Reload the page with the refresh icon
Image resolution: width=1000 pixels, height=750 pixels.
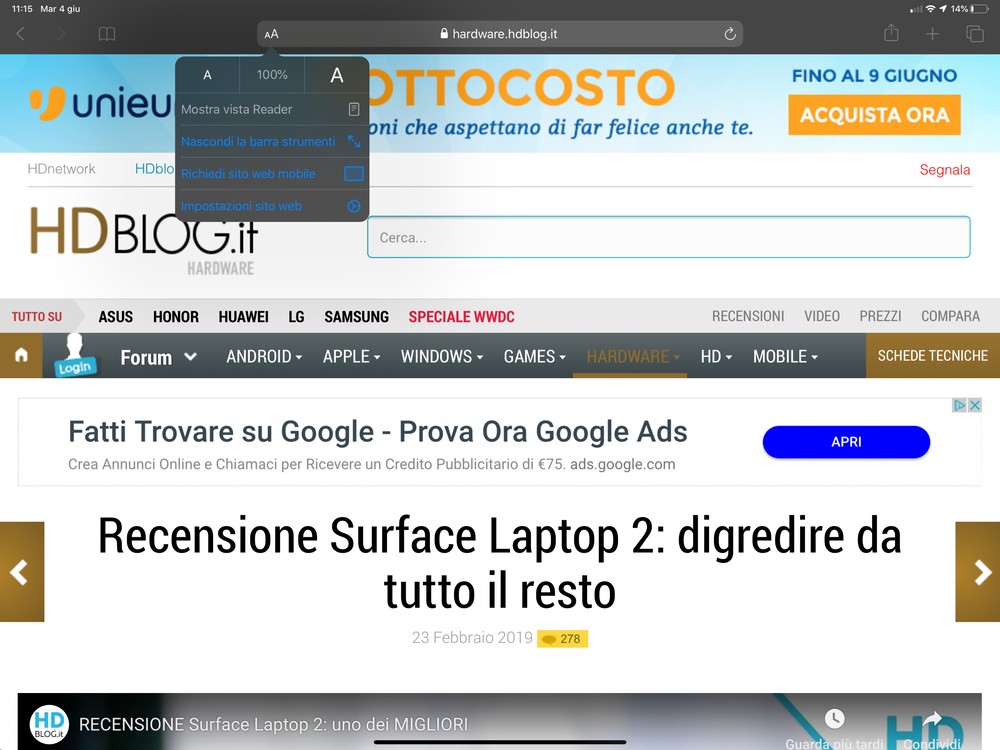click(x=730, y=34)
